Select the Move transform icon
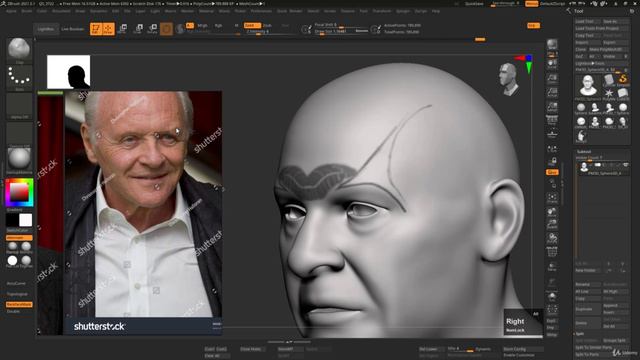This screenshot has height=360, width=640. pos(122,29)
